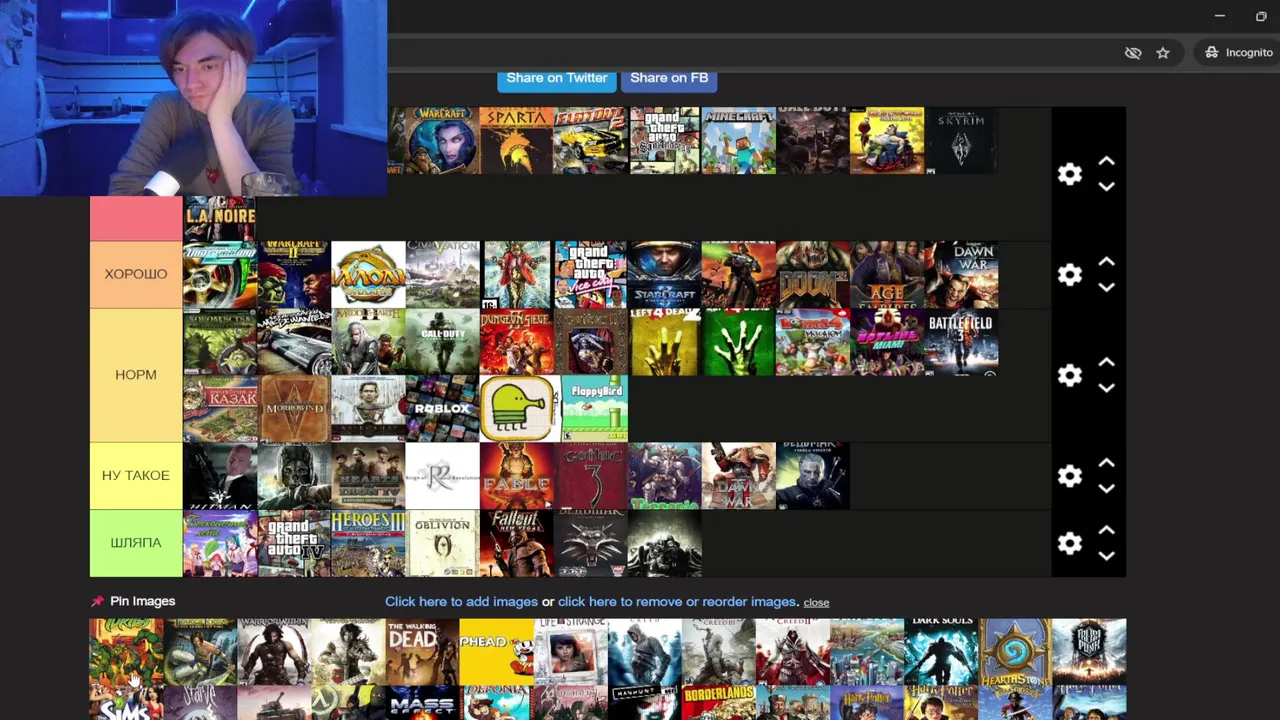Pick the Dark Souls cover from image pool
This screenshot has width=1280, height=720.
point(941,652)
